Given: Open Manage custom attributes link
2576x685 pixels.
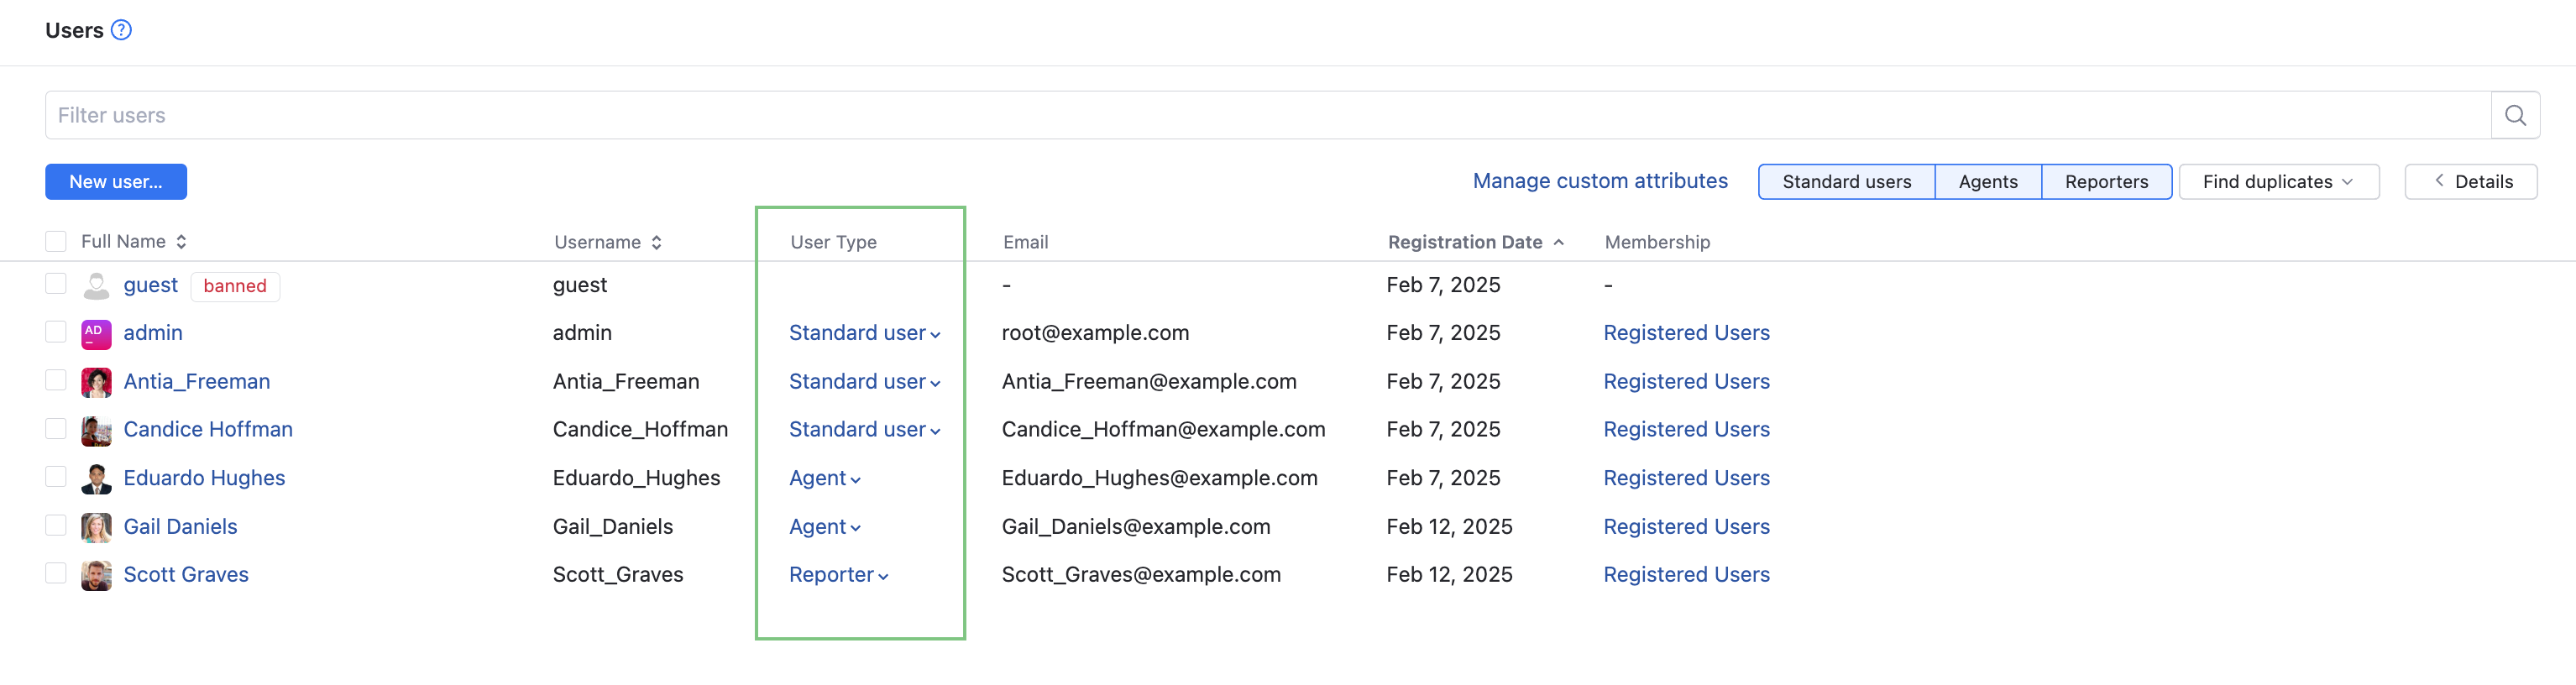Looking at the screenshot, I should [1599, 181].
